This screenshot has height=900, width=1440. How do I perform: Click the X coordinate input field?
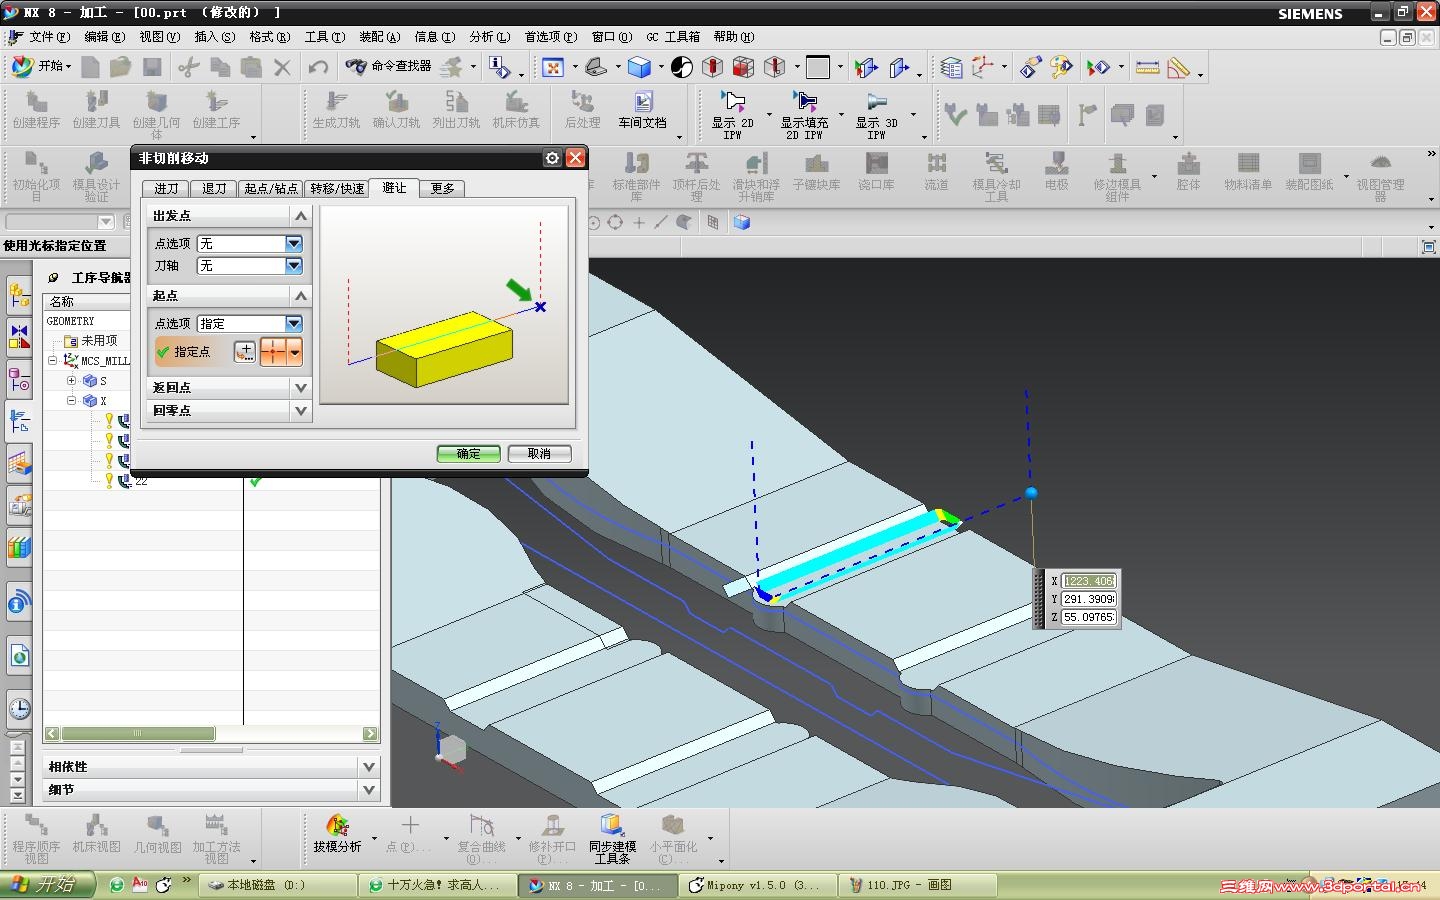[1088, 581]
